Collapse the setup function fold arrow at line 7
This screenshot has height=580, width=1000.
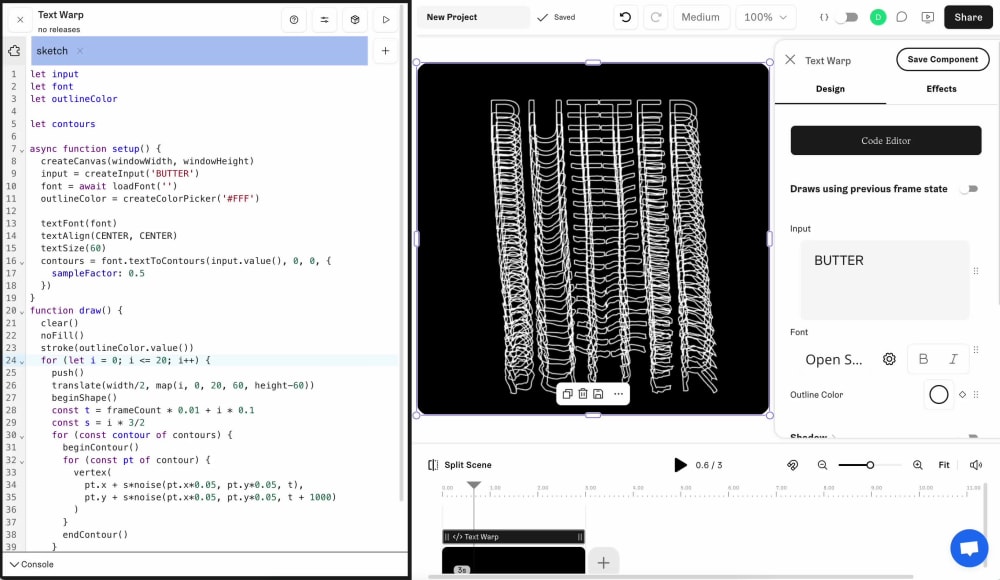click(x=22, y=150)
